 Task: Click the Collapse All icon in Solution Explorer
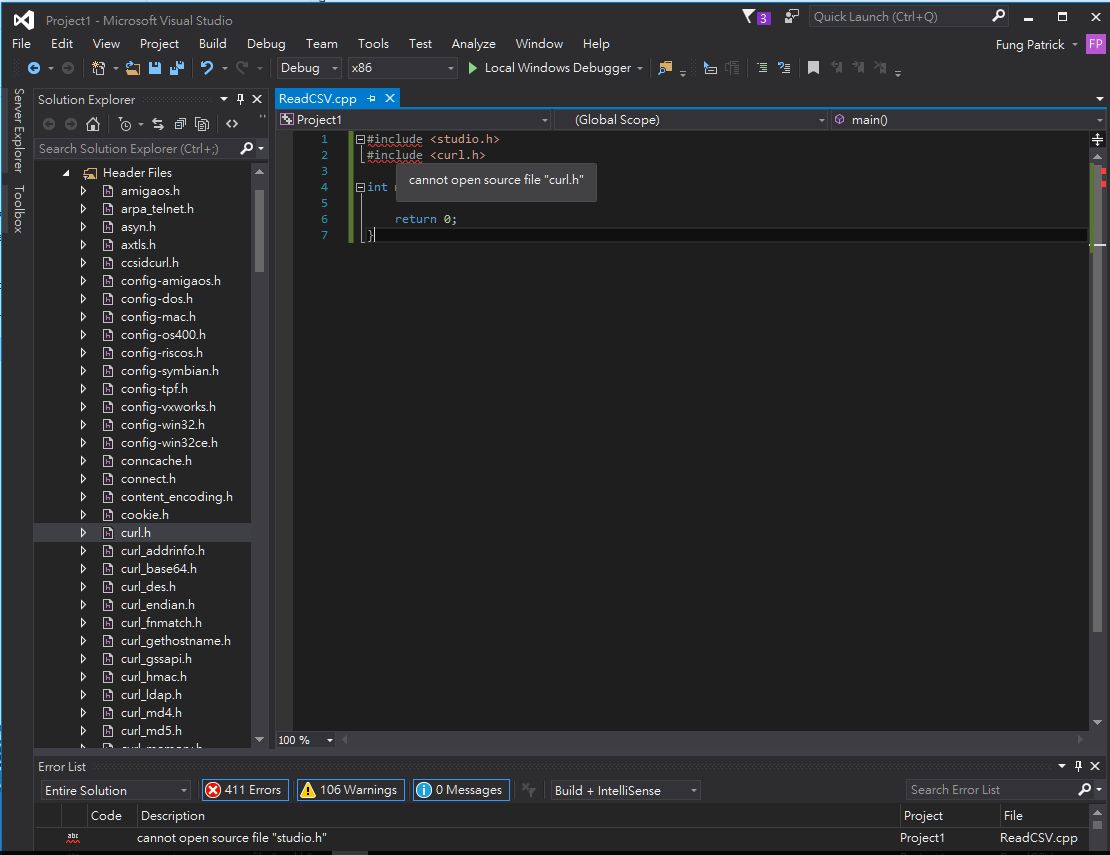click(181, 125)
